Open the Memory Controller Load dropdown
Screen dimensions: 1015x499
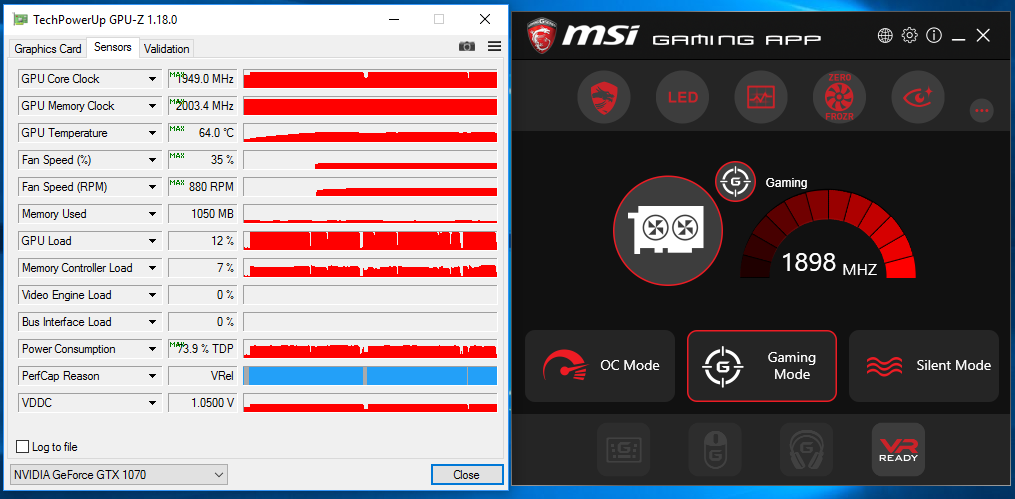(153, 268)
